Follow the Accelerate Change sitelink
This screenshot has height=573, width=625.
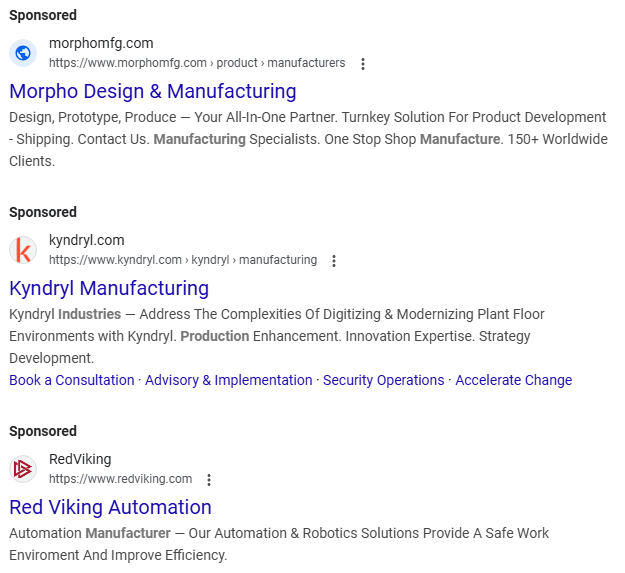tap(513, 380)
